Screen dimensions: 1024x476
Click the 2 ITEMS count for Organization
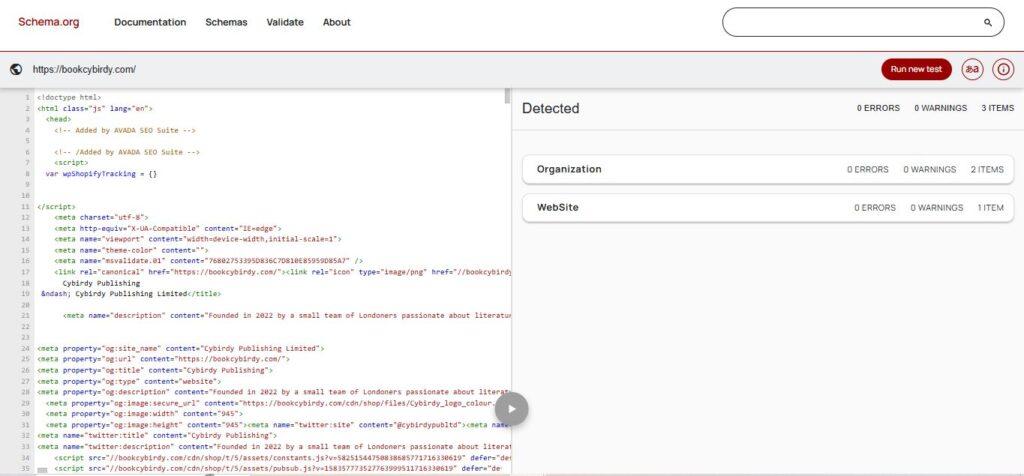[x=987, y=169]
